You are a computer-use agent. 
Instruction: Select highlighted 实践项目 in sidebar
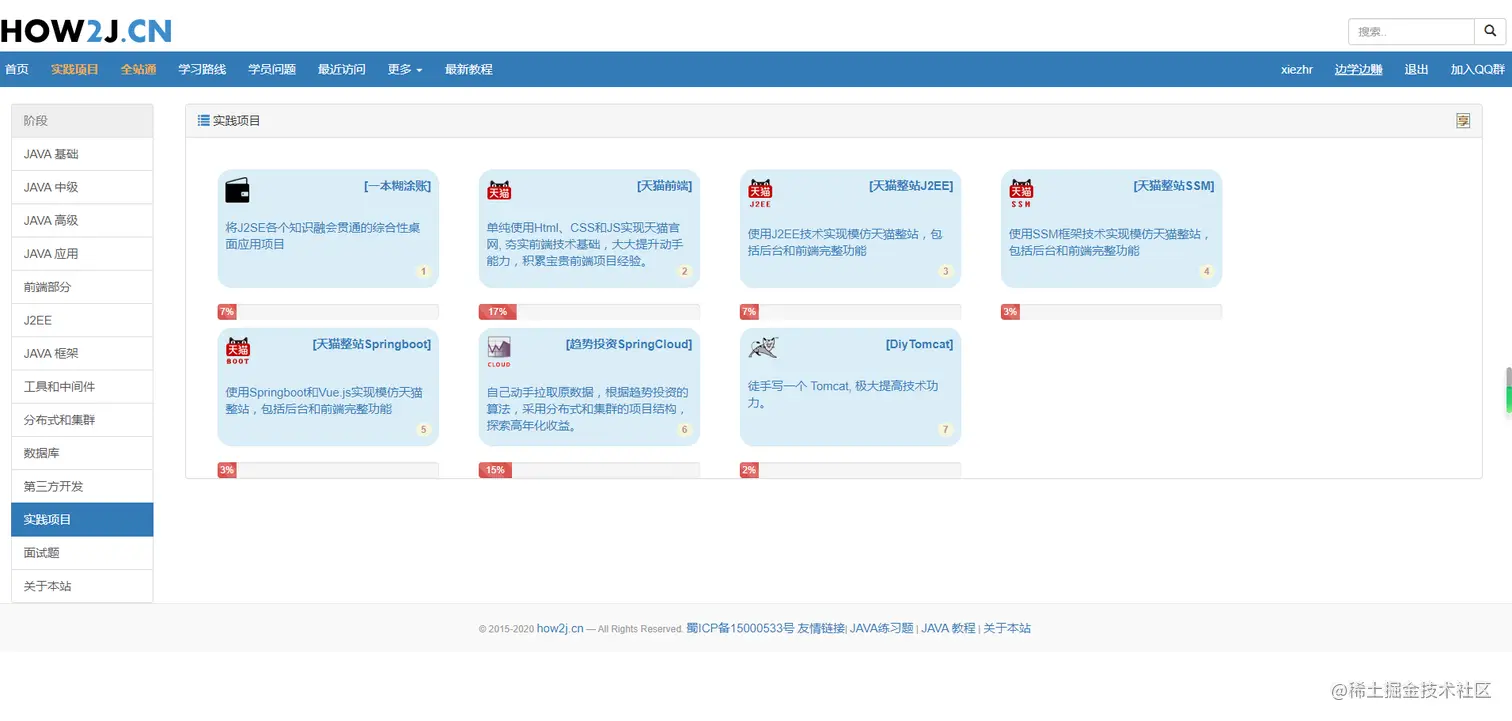click(82, 520)
